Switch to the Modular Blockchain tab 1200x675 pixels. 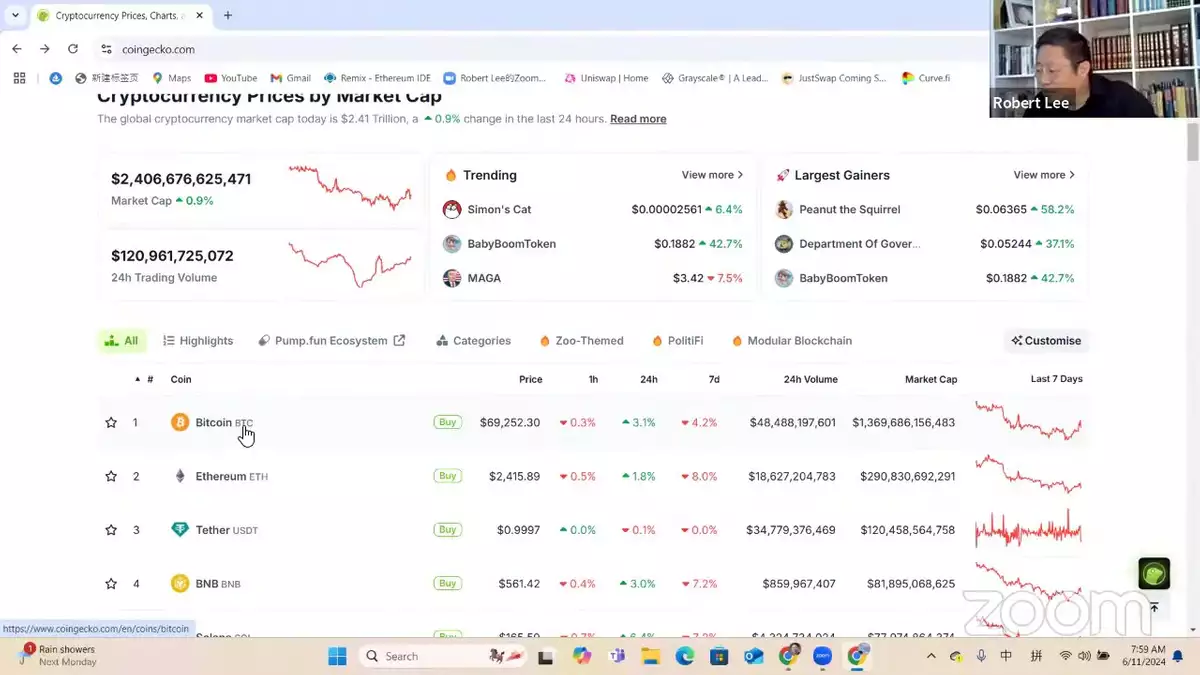[792, 341]
